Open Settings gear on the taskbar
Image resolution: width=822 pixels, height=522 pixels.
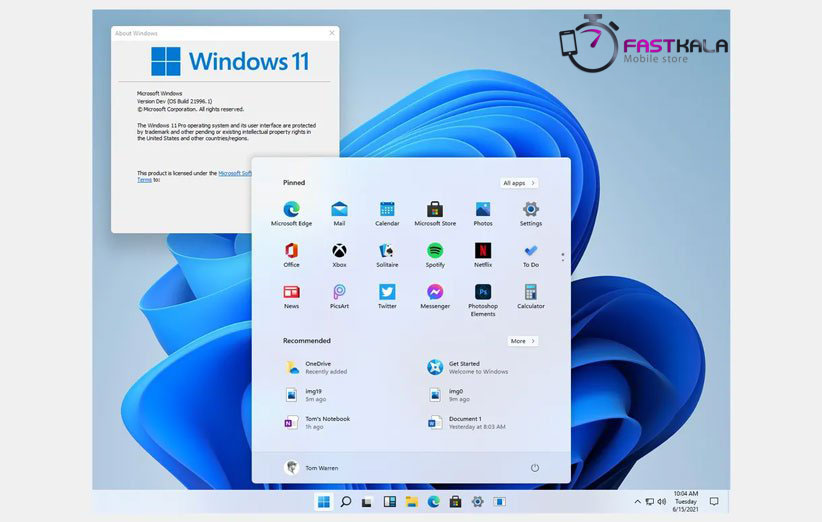click(478, 502)
